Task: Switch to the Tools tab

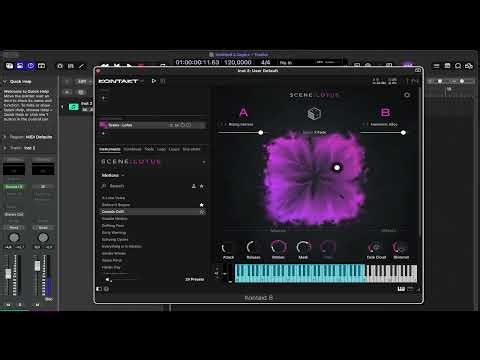Action: [x=149, y=149]
